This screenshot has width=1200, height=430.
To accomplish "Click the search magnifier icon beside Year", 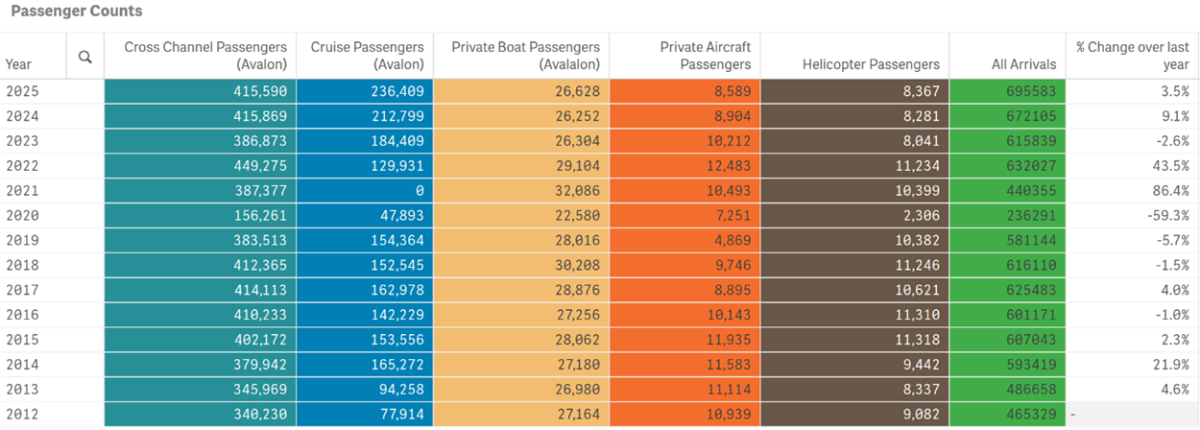I will tap(85, 57).
